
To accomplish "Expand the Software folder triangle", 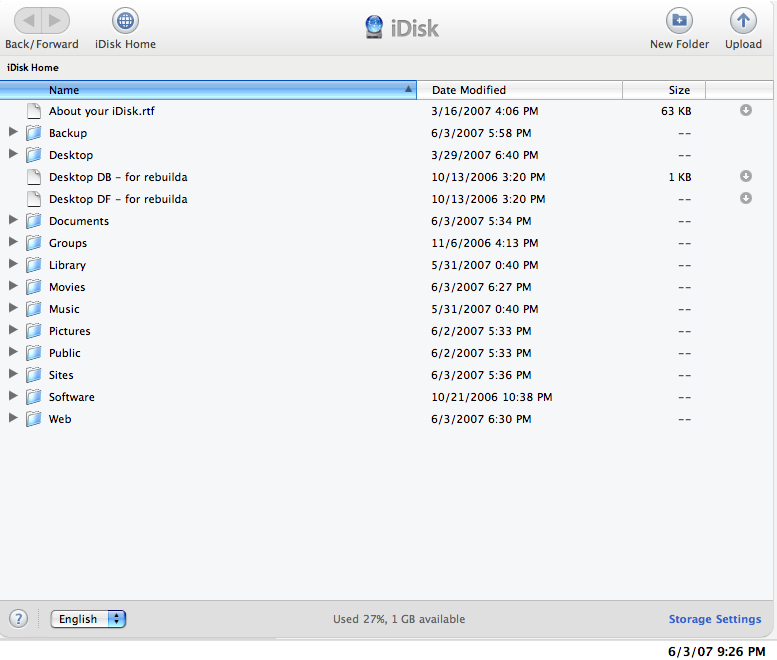I will (13, 395).
